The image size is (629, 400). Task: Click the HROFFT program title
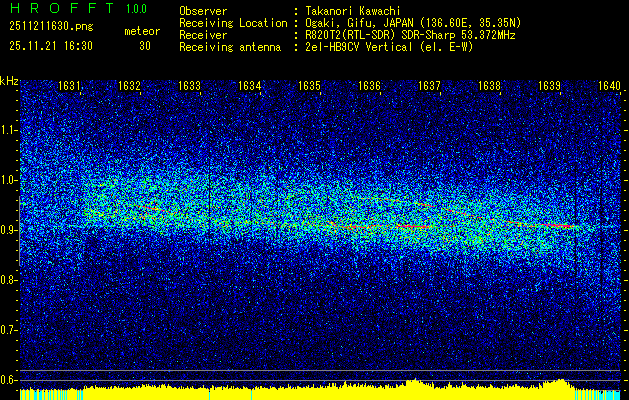click(62, 8)
